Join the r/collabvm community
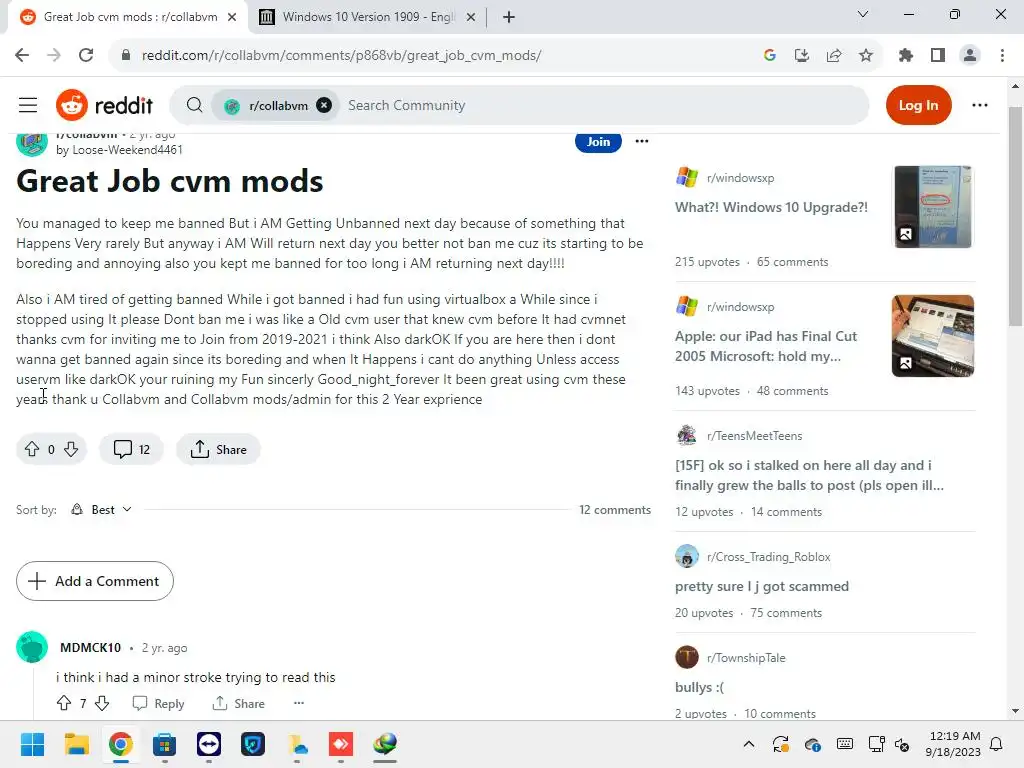Screen dimensions: 1024x768 [x=598, y=142]
